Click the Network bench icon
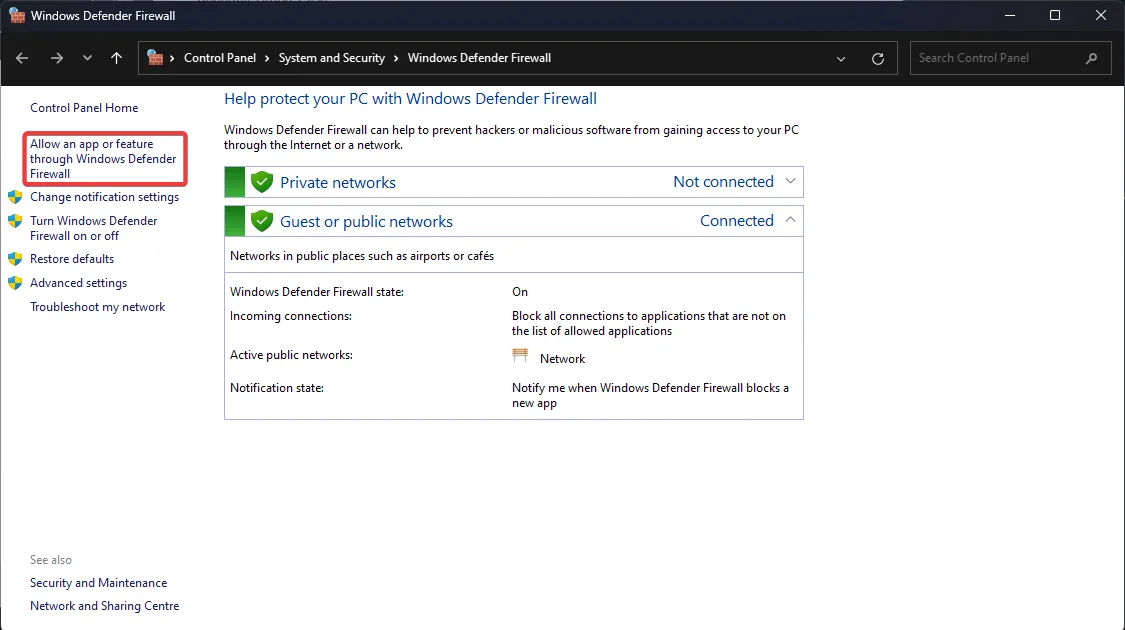Image resolution: width=1125 pixels, height=630 pixels. [x=520, y=355]
